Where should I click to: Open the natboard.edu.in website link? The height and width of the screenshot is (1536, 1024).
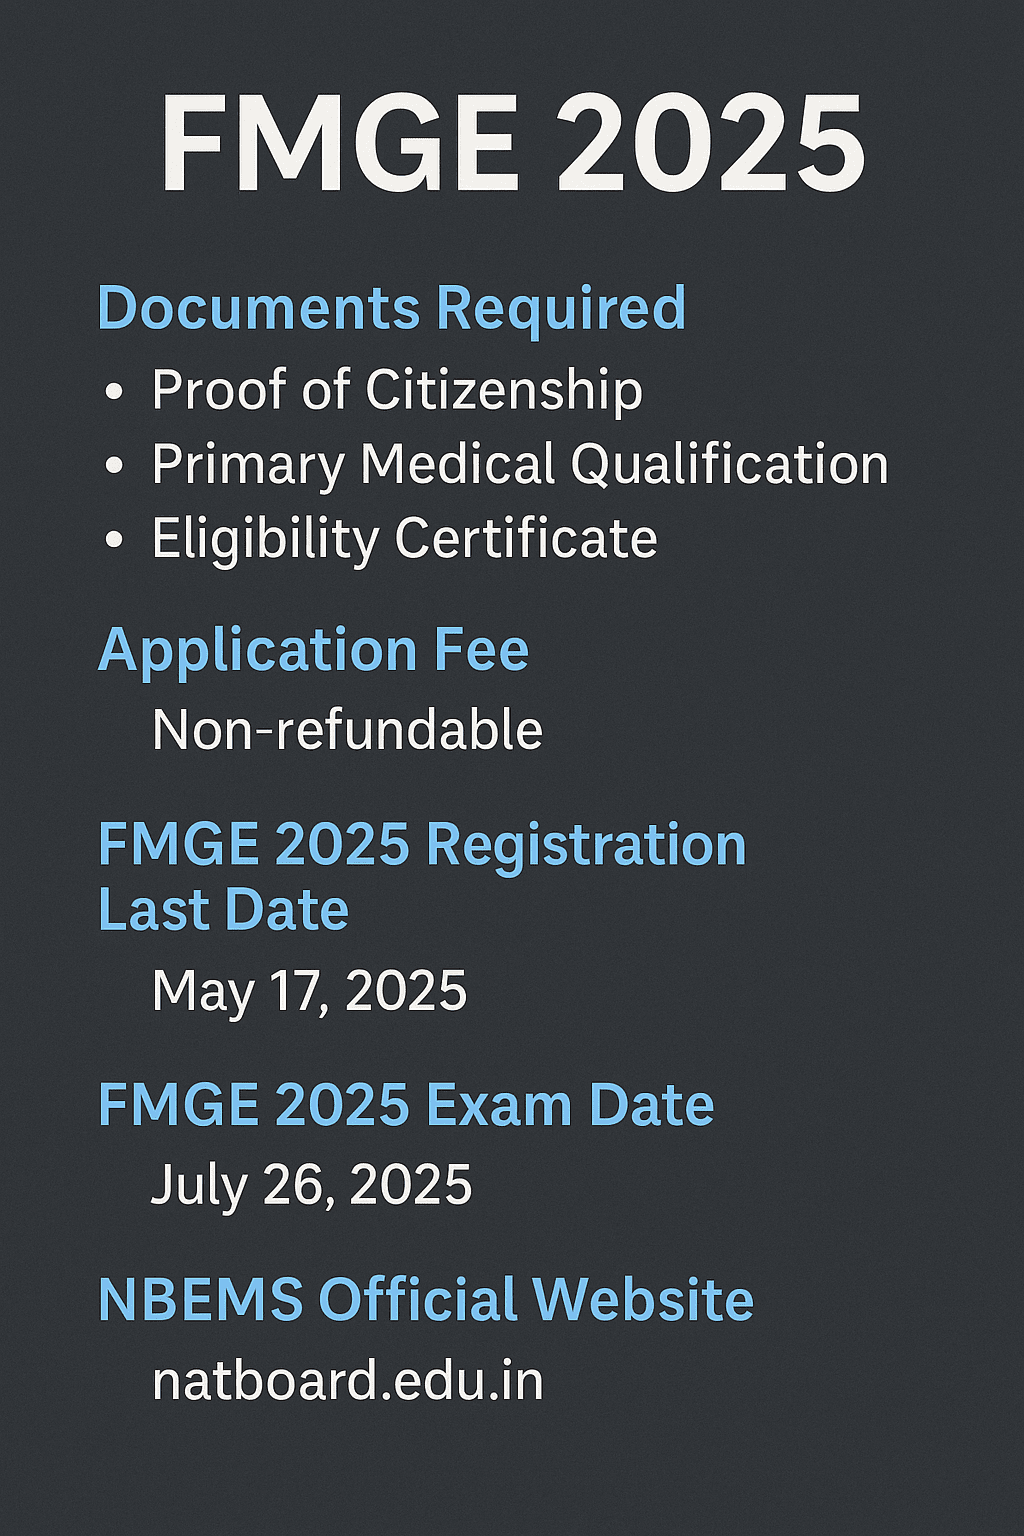348,1381
